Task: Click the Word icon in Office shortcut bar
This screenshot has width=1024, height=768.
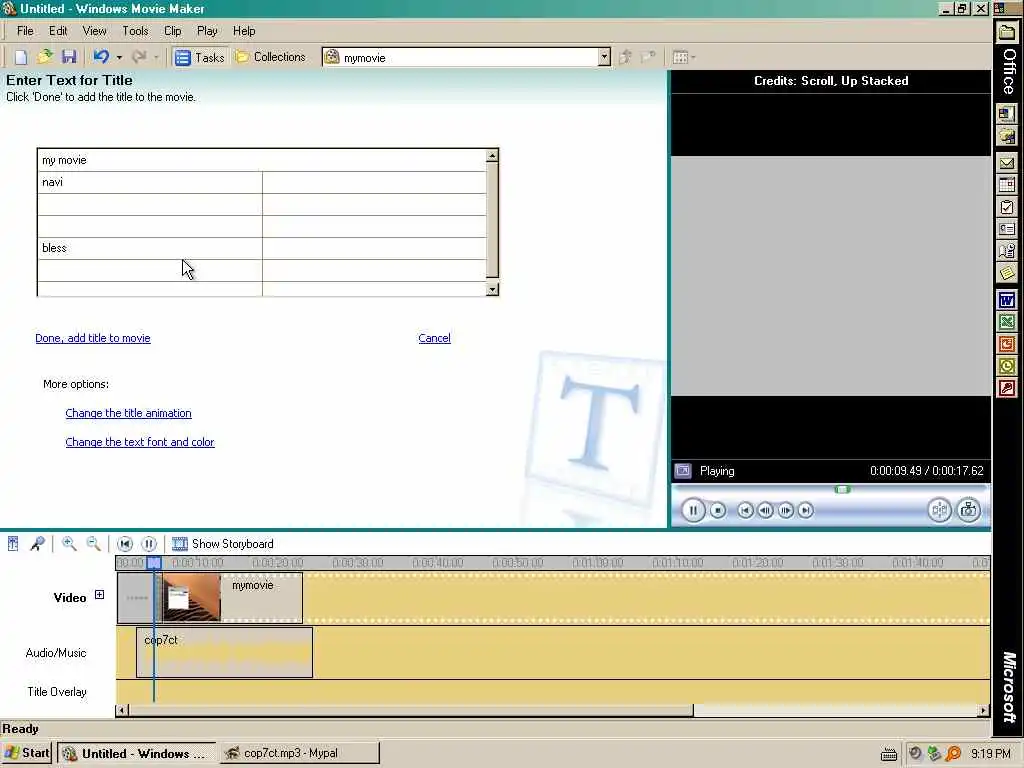Action: pyautogui.click(x=1006, y=300)
